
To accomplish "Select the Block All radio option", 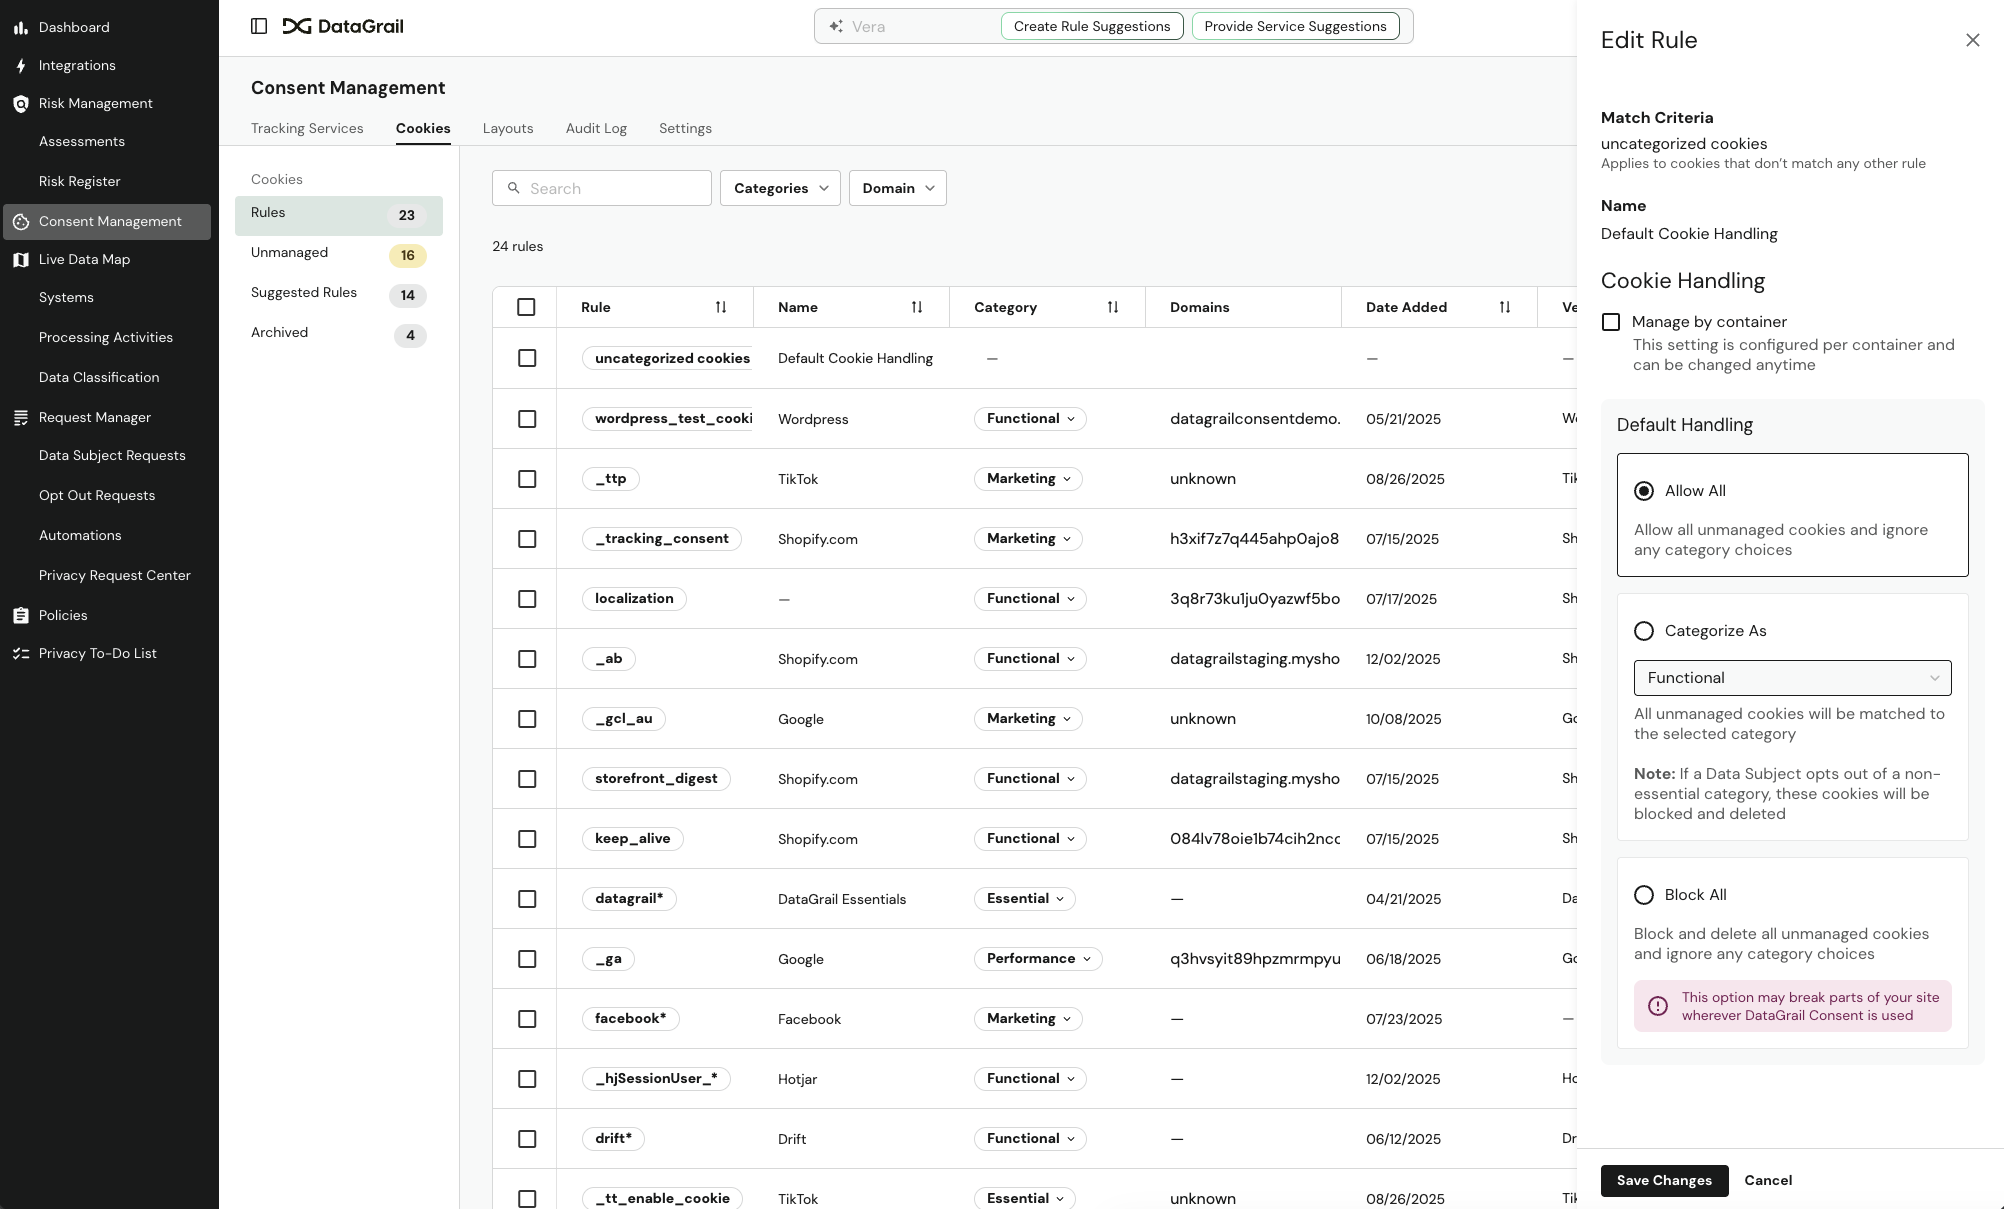I will click(x=1644, y=895).
